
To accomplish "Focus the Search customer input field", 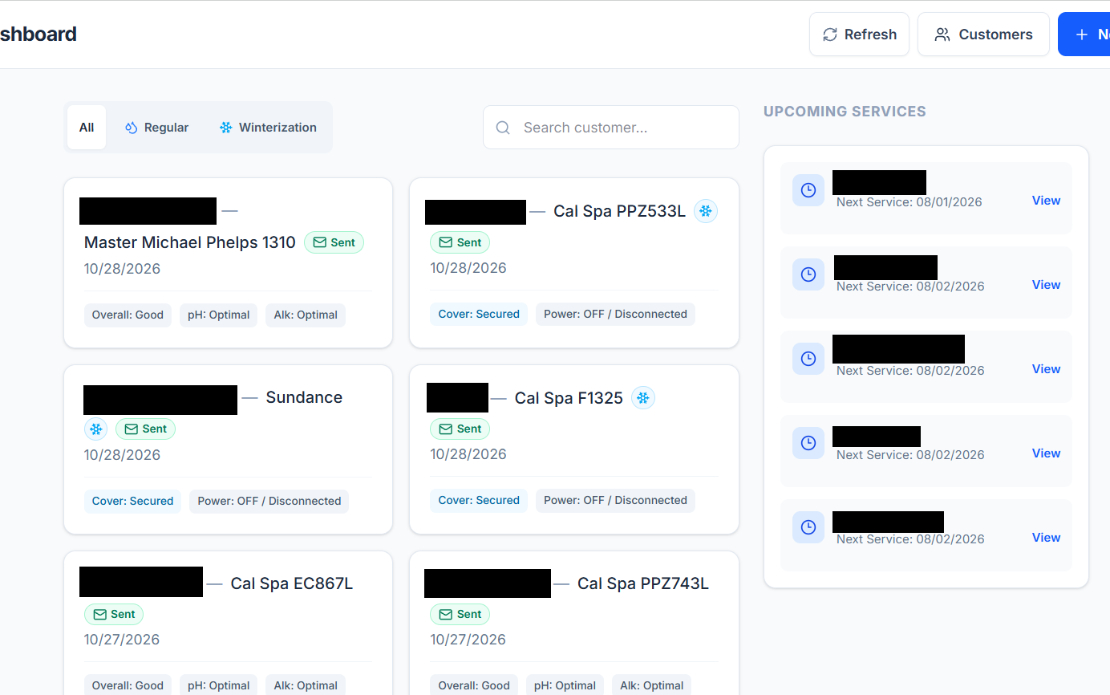I will 611,127.
